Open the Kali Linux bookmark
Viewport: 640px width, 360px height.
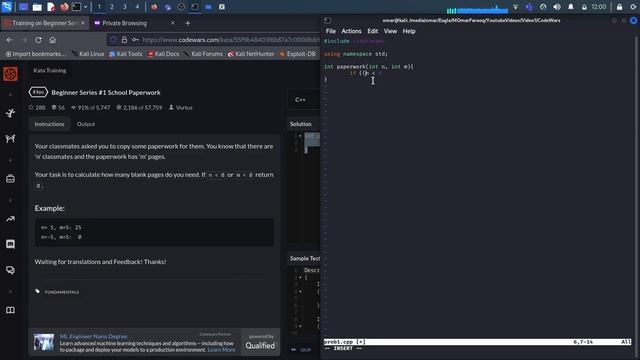click(x=88, y=54)
